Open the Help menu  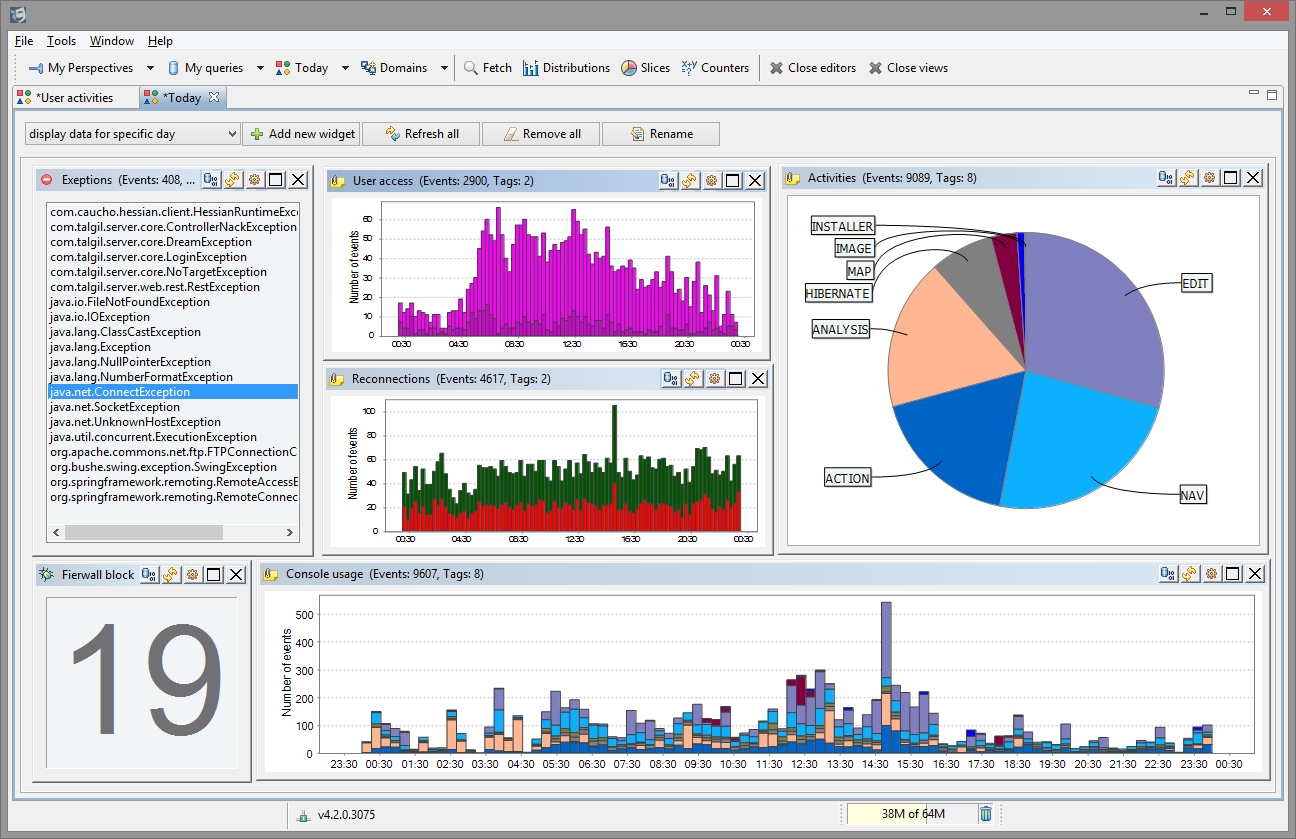pyautogui.click(x=160, y=41)
